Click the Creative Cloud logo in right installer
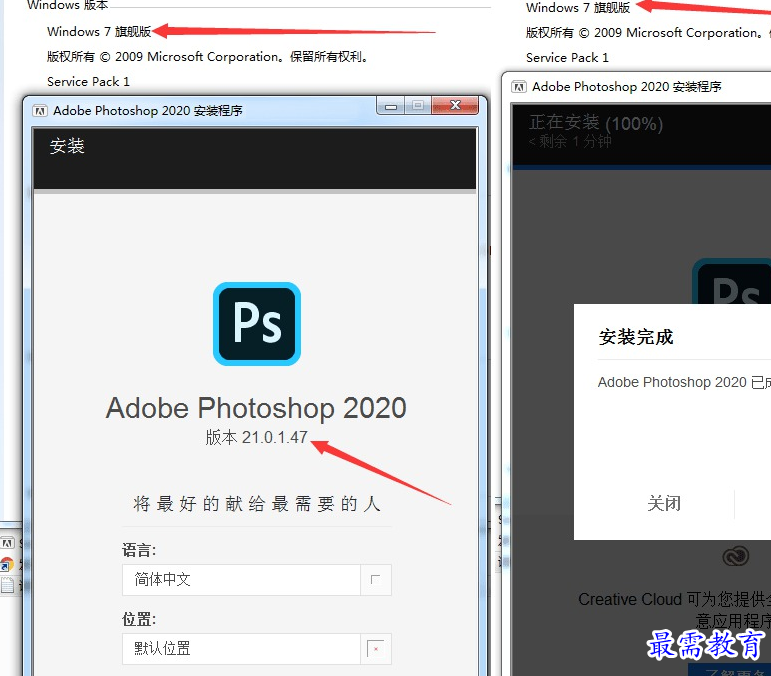 (736, 557)
